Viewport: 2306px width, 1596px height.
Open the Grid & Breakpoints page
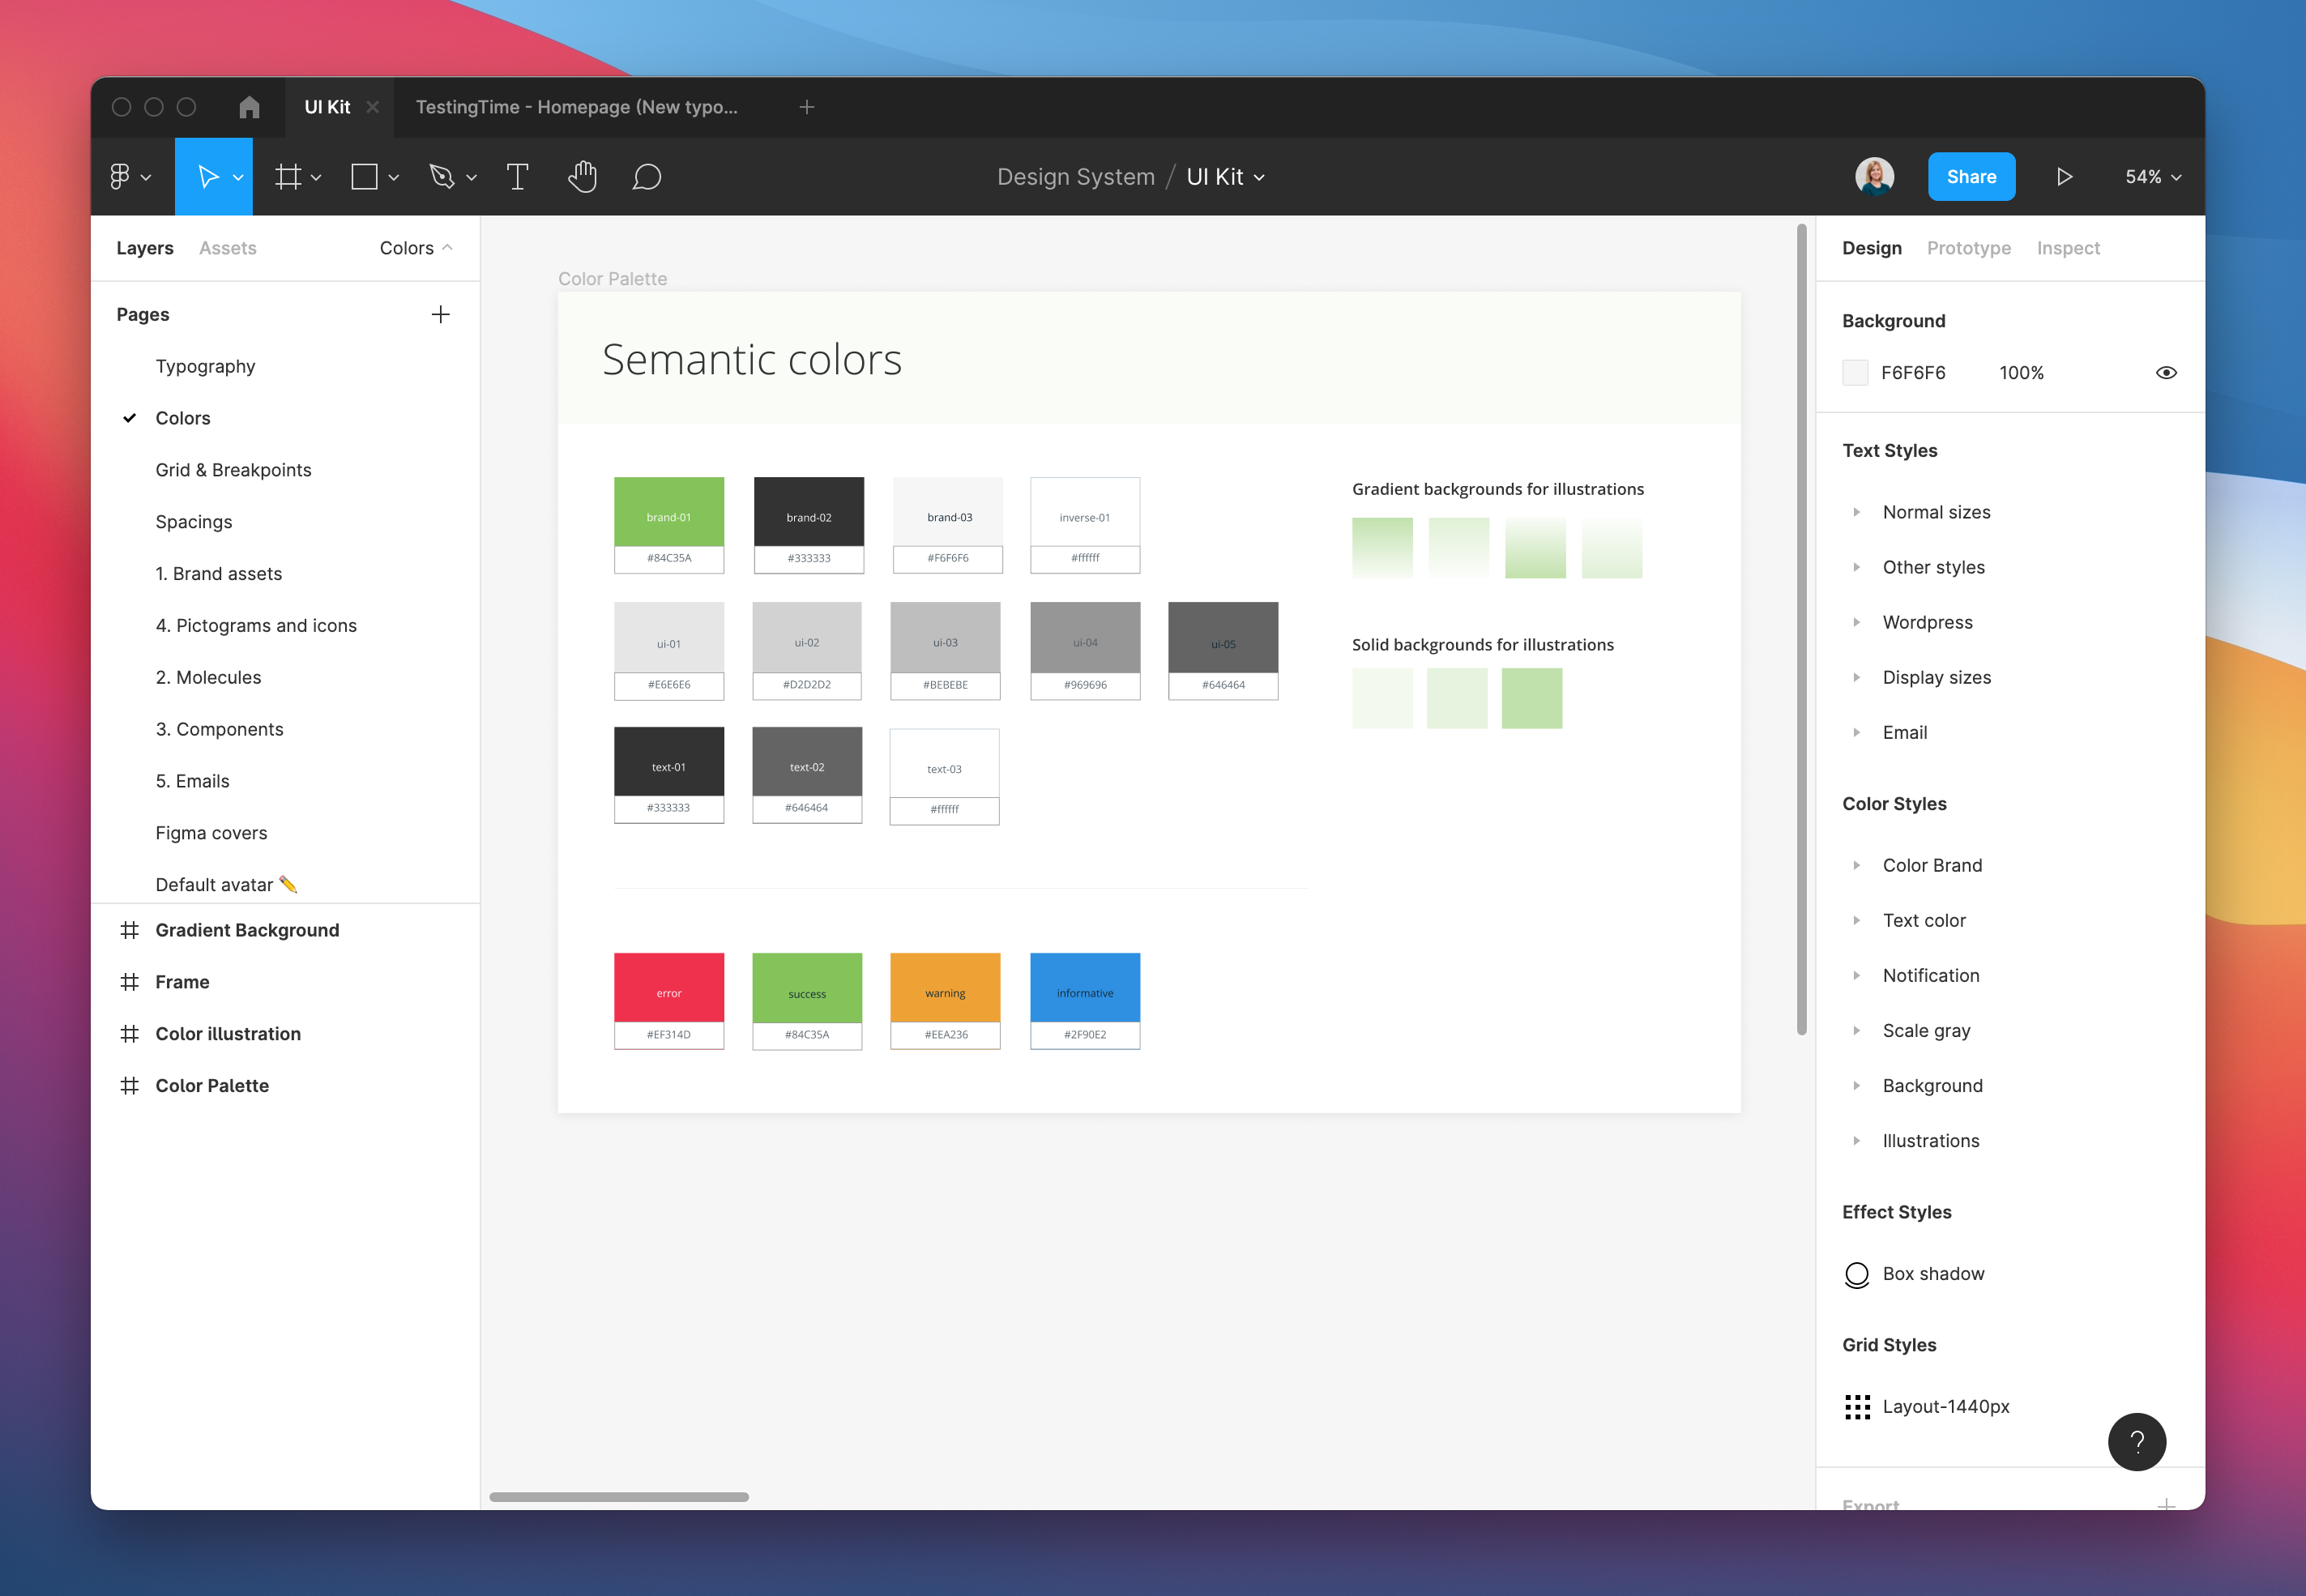233,470
